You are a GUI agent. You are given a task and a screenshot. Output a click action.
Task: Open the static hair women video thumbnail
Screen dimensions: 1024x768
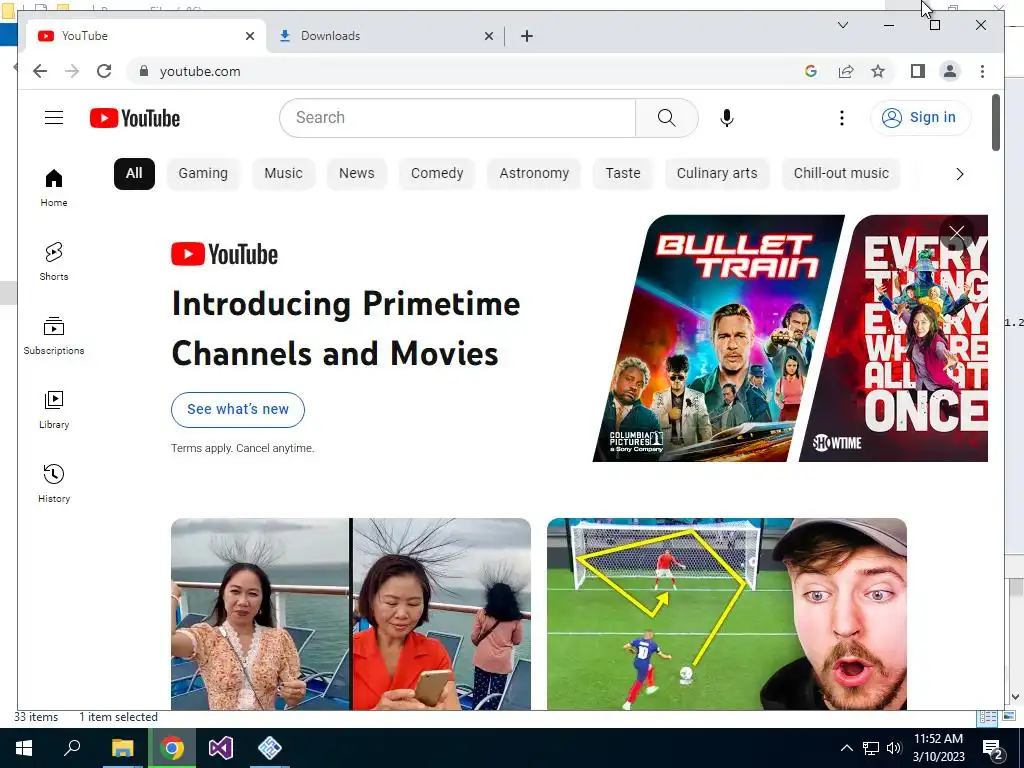(x=351, y=614)
